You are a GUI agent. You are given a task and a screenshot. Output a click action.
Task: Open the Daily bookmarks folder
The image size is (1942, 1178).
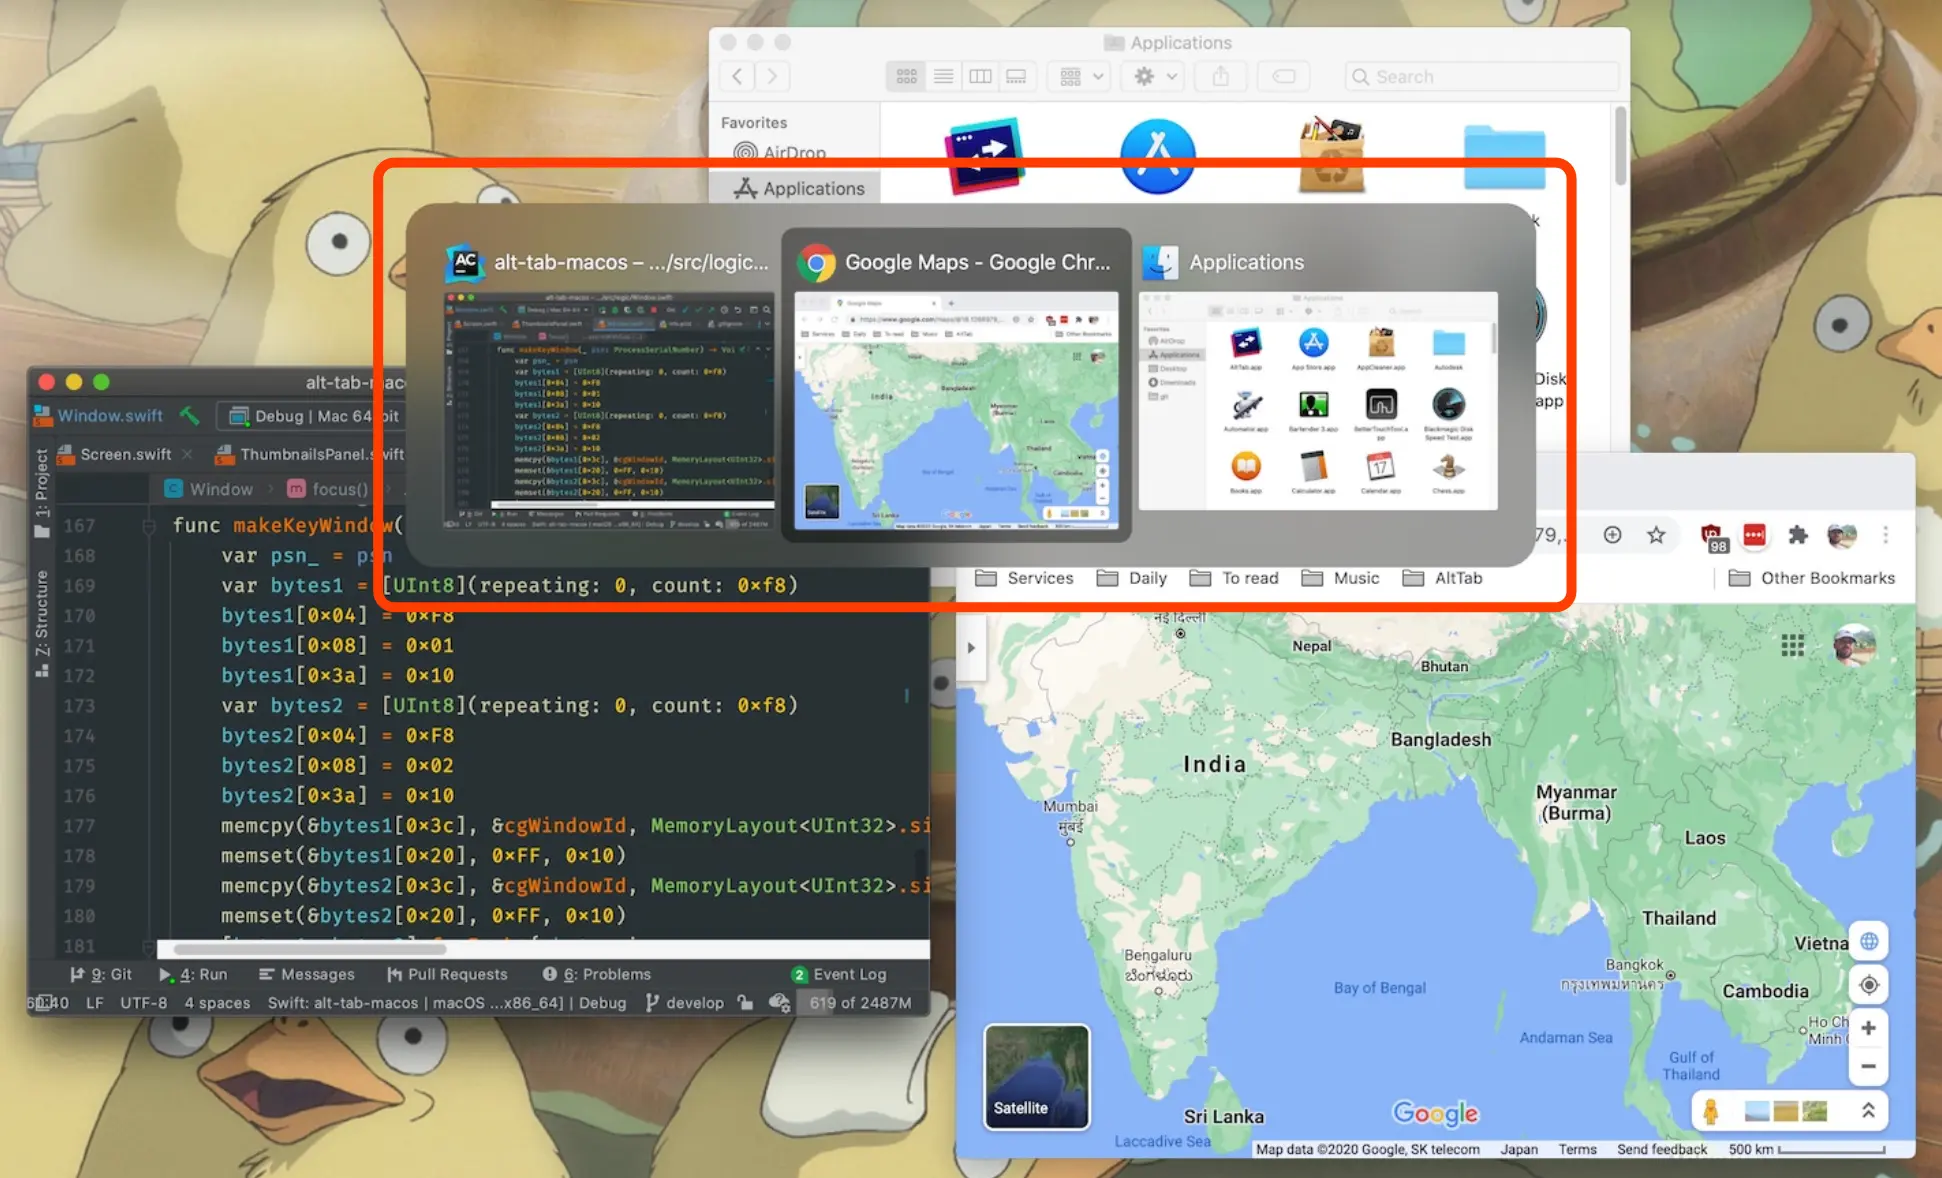click(1131, 578)
